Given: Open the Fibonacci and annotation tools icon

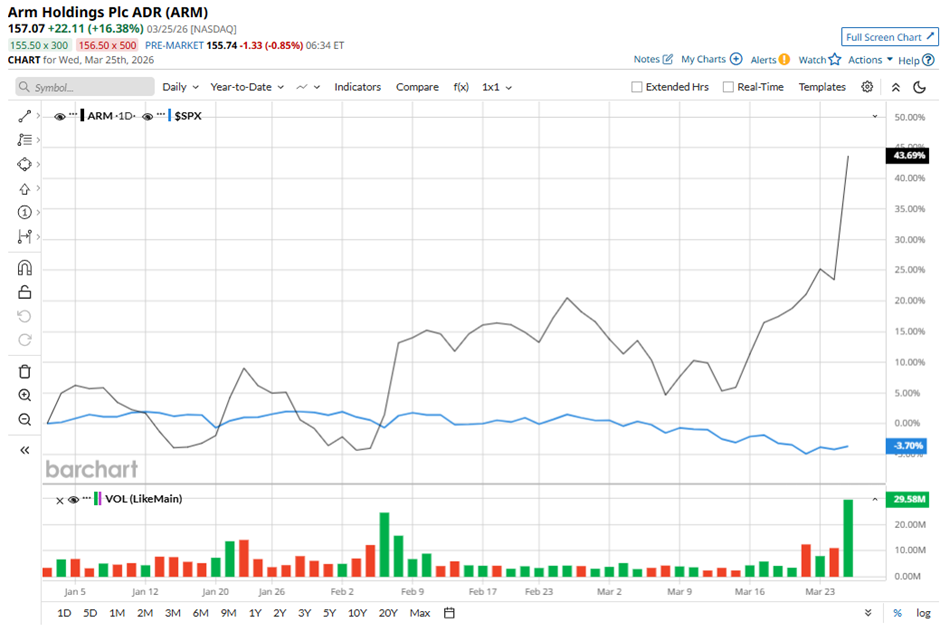Looking at the screenshot, I should coord(24,140).
